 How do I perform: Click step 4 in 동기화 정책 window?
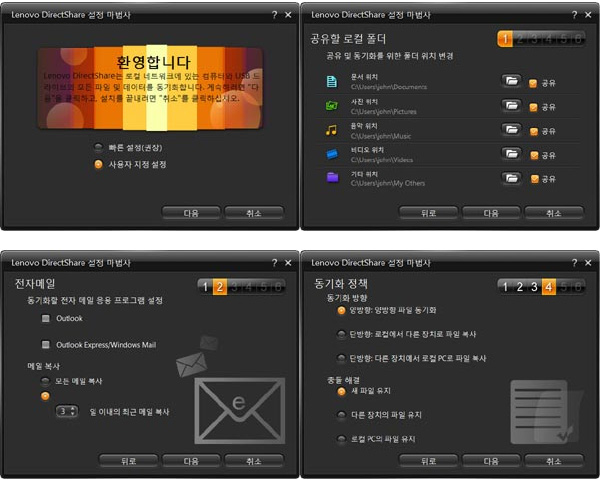[549, 287]
